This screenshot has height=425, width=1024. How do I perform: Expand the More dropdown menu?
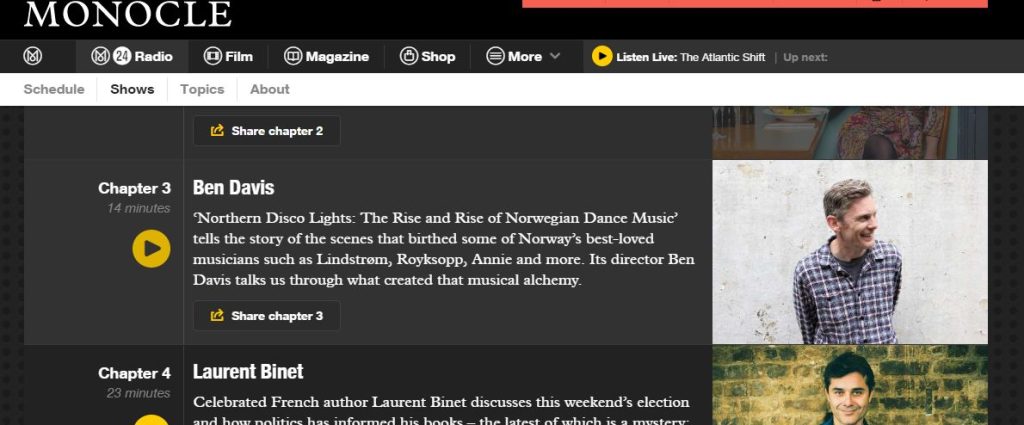point(524,56)
